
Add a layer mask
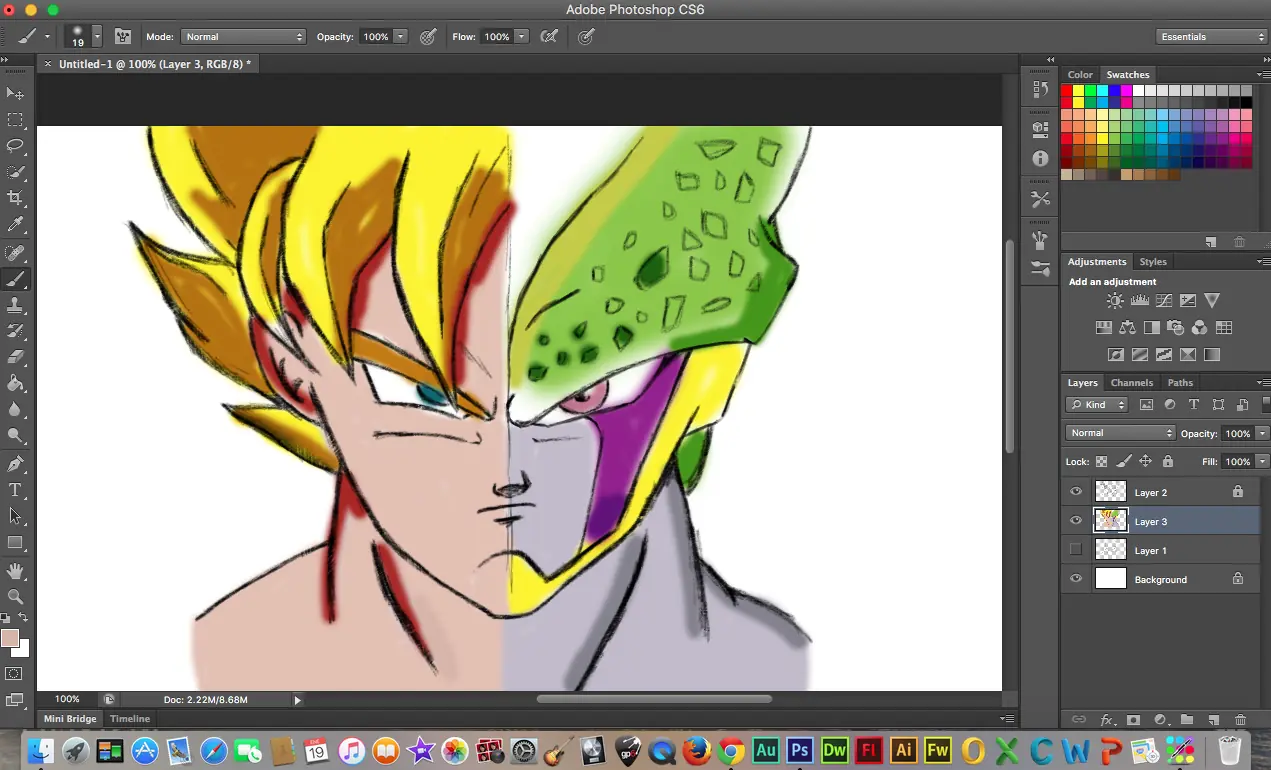1134,720
